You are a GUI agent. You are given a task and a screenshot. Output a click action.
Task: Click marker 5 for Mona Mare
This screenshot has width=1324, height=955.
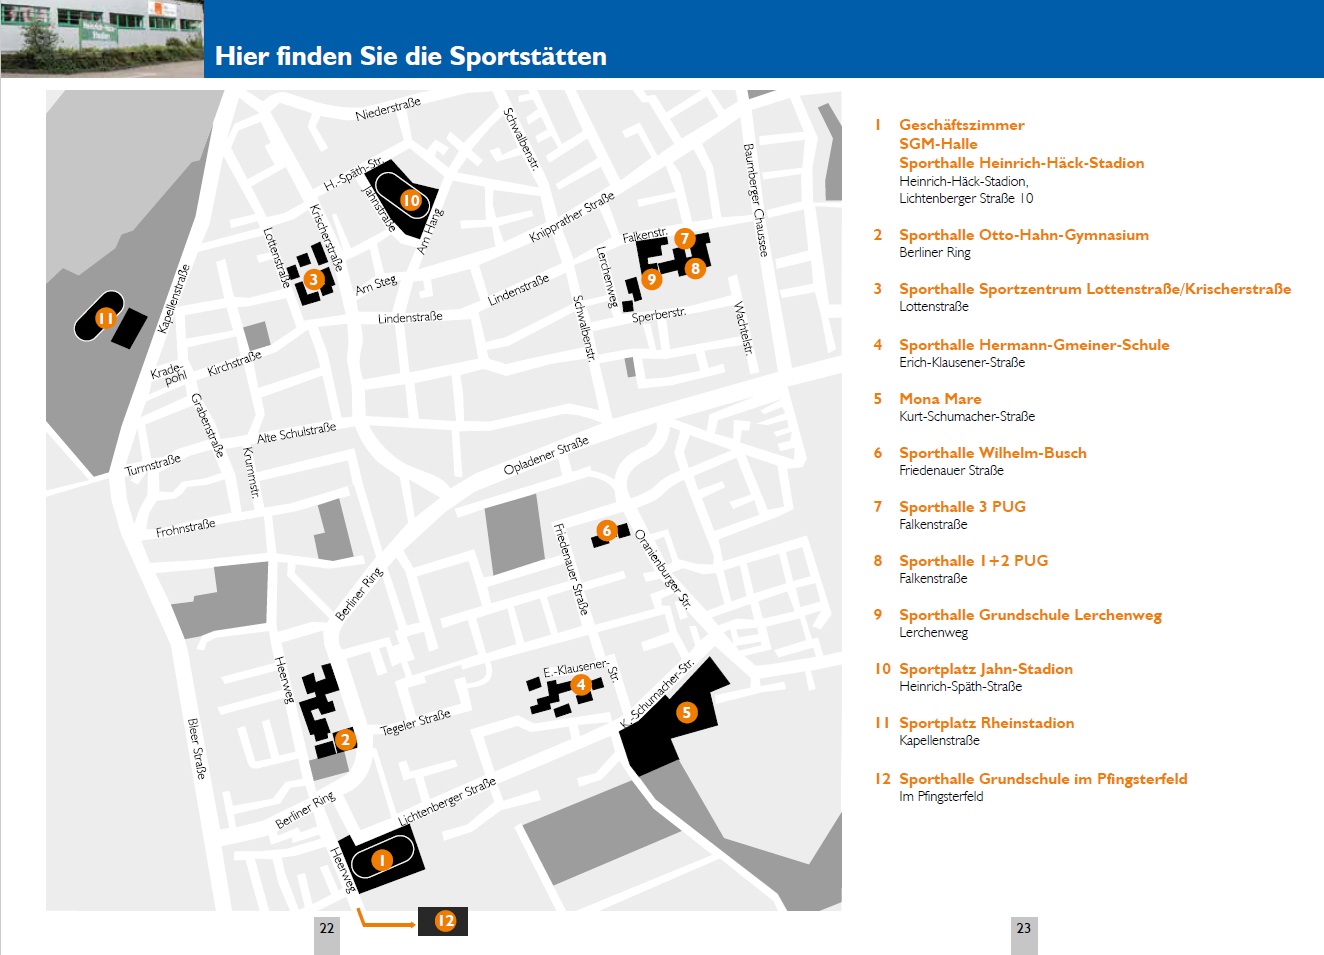pyautogui.click(x=686, y=712)
